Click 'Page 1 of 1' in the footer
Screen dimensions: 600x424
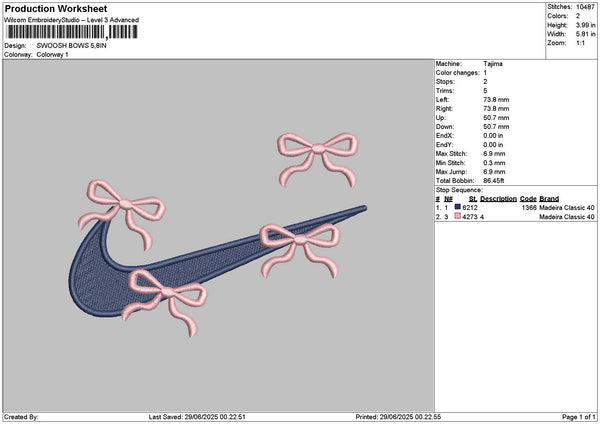coord(579,417)
